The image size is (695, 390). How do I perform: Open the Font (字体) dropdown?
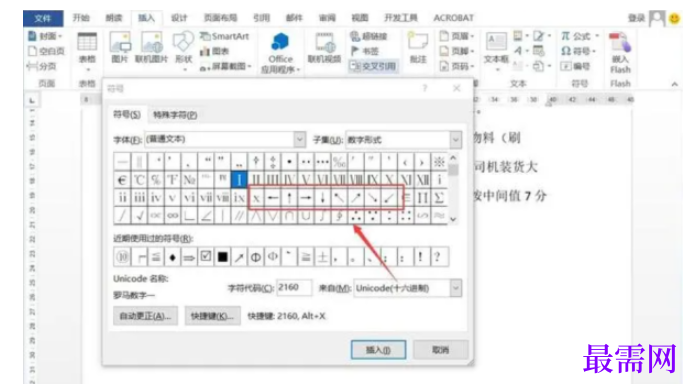point(300,140)
